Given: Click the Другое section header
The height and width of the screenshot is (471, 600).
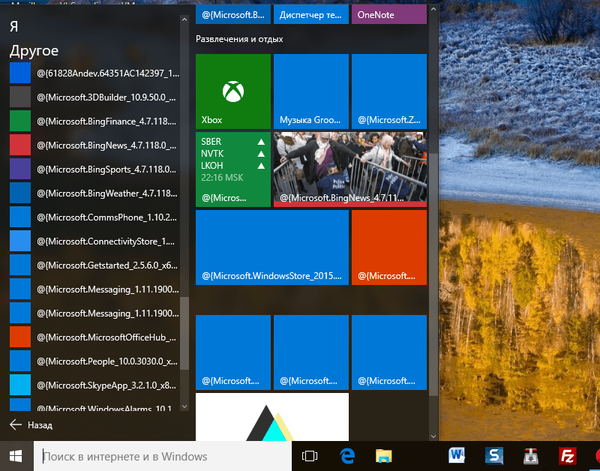Looking at the screenshot, I should 34,51.
